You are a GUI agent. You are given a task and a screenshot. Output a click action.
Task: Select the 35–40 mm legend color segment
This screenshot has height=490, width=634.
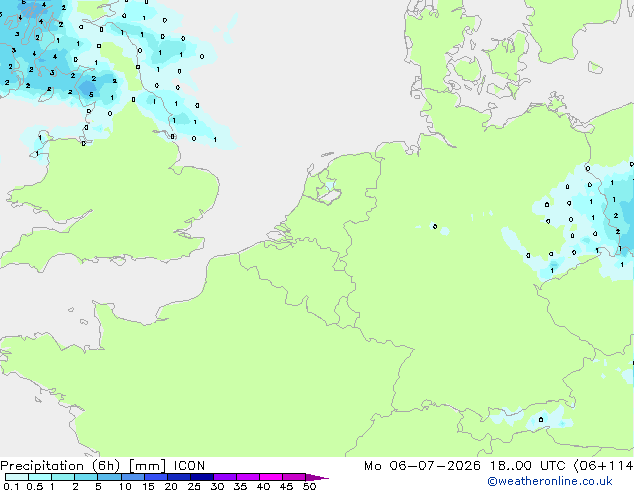247,477
